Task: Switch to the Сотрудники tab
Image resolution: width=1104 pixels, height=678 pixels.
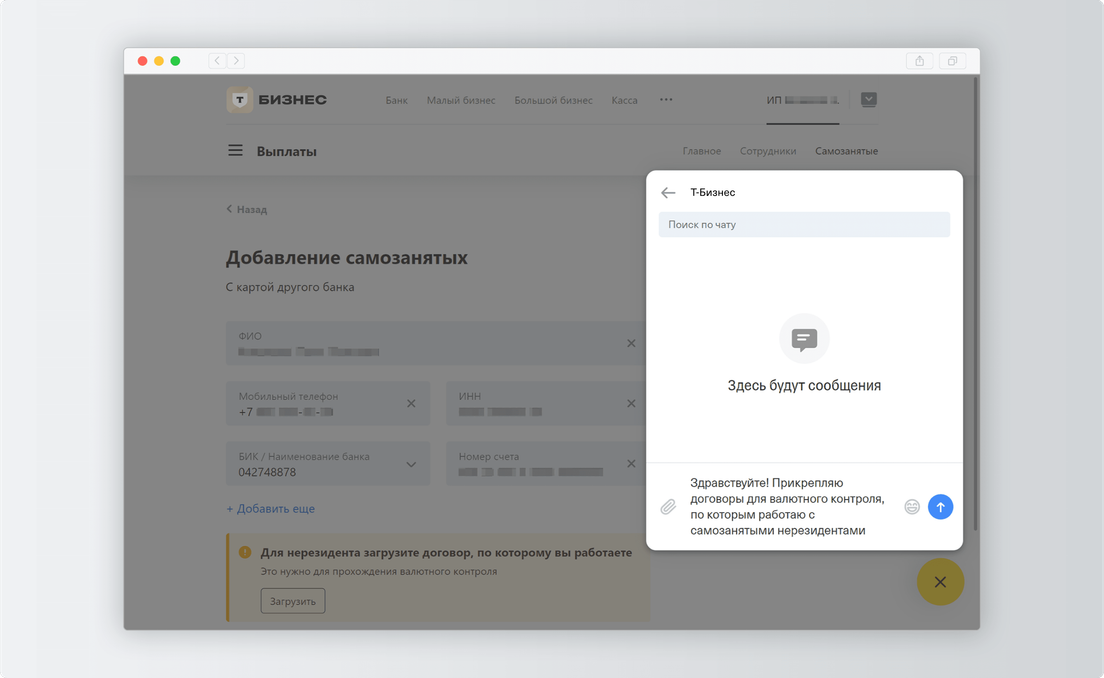Action: tap(768, 151)
